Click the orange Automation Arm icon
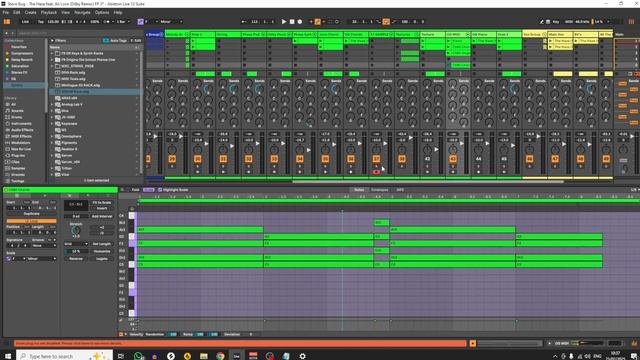 tap(318, 22)
